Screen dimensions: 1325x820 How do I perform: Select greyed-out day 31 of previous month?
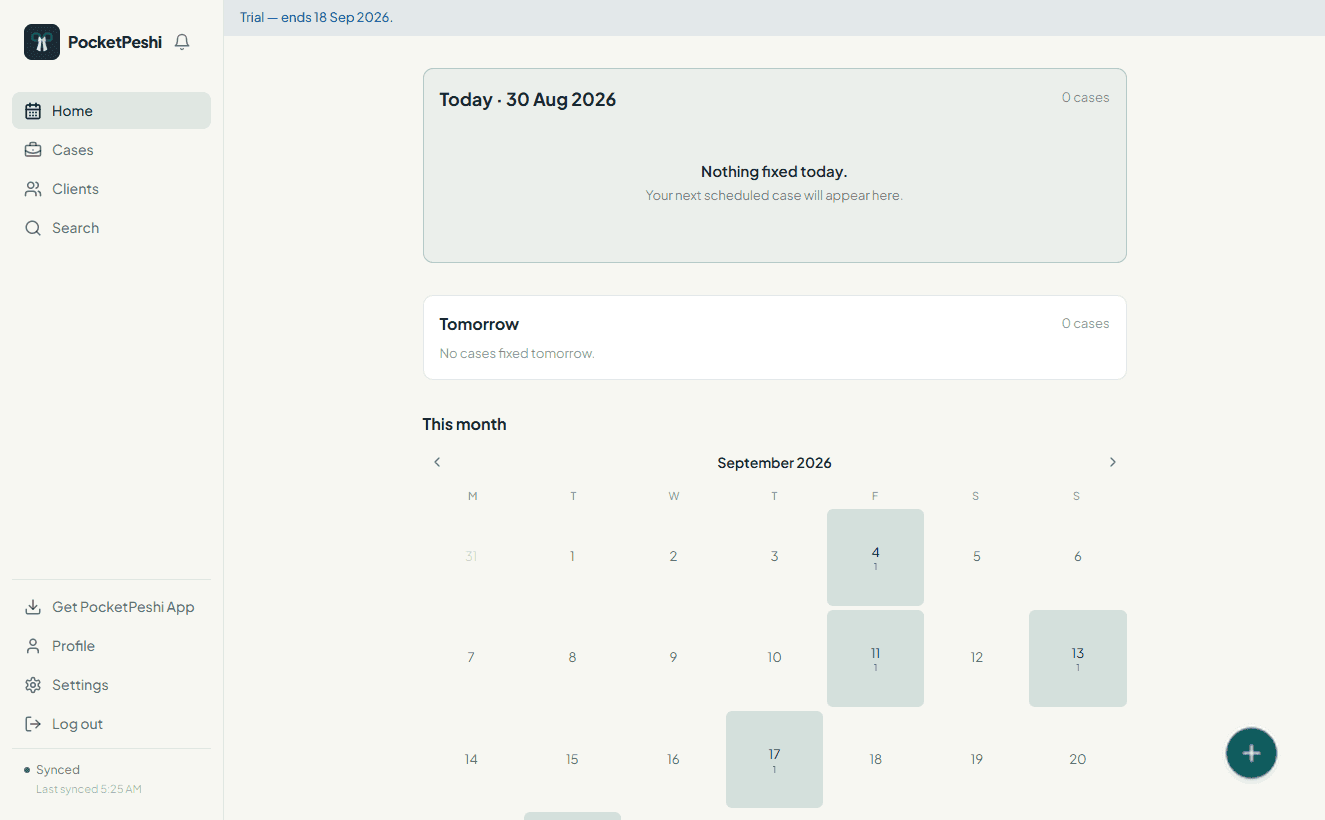(471, 557)
